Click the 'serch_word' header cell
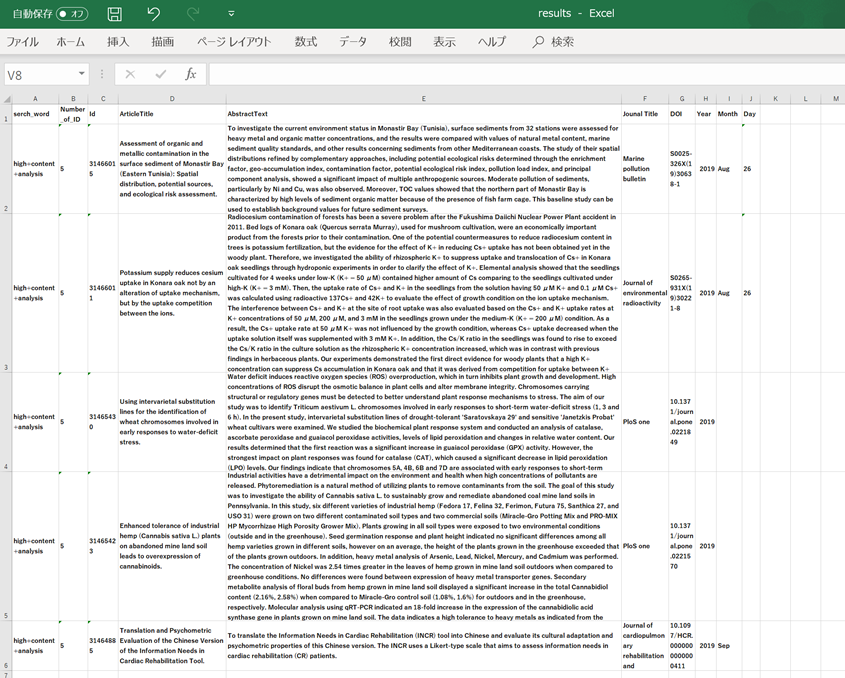 point(36,114)
